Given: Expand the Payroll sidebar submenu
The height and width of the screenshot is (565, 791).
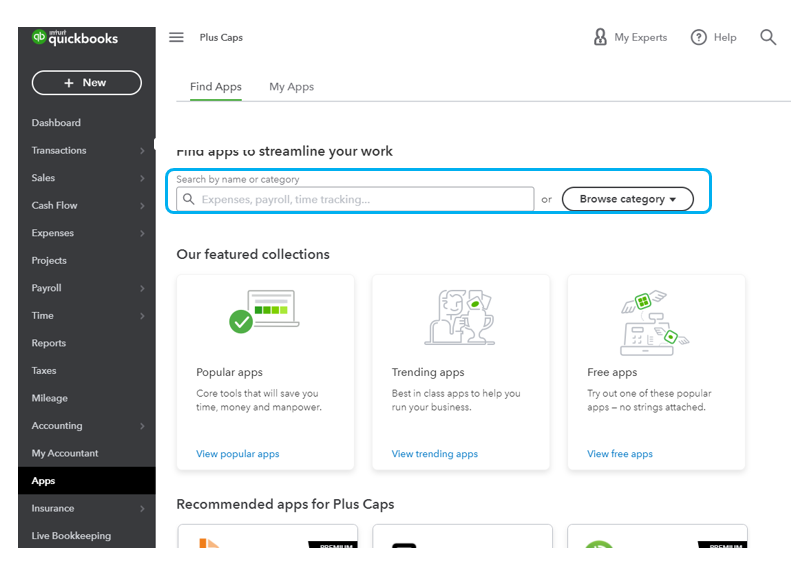Looking at the screenshot, I should coord(142,288).
